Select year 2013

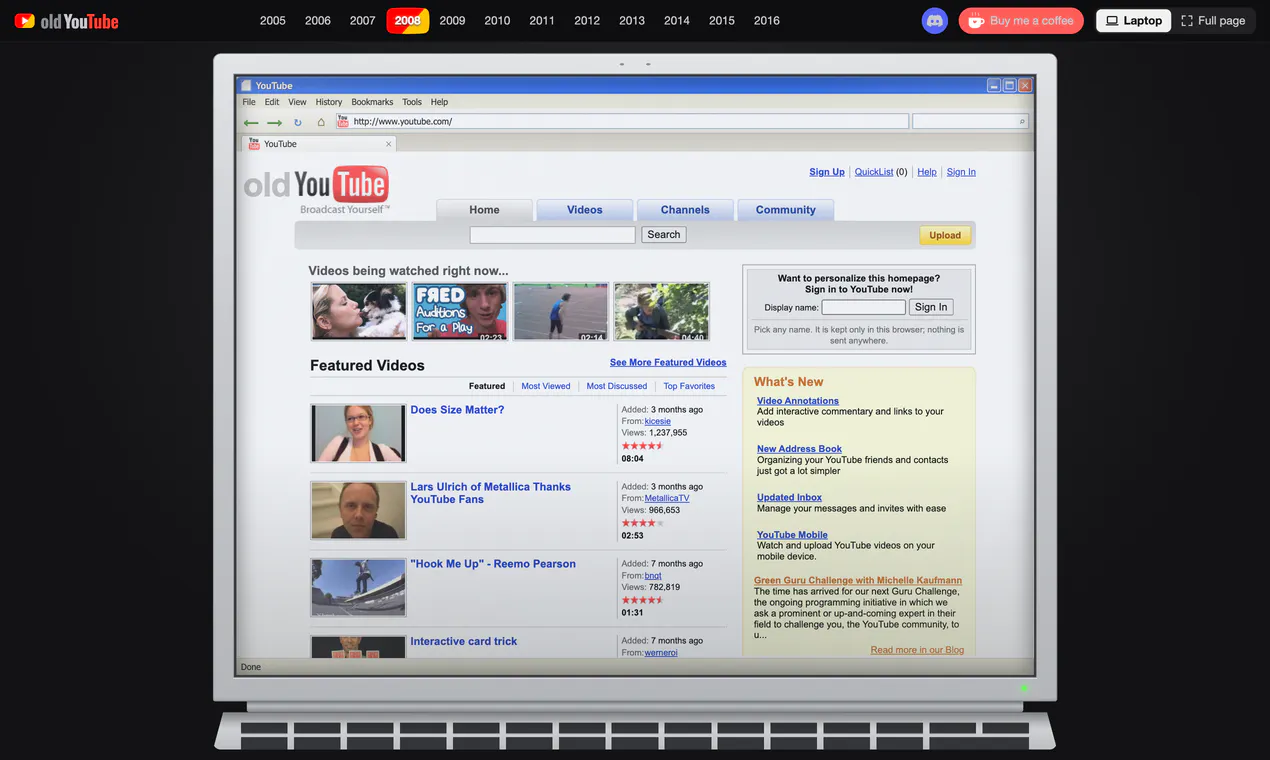point(632,21)
